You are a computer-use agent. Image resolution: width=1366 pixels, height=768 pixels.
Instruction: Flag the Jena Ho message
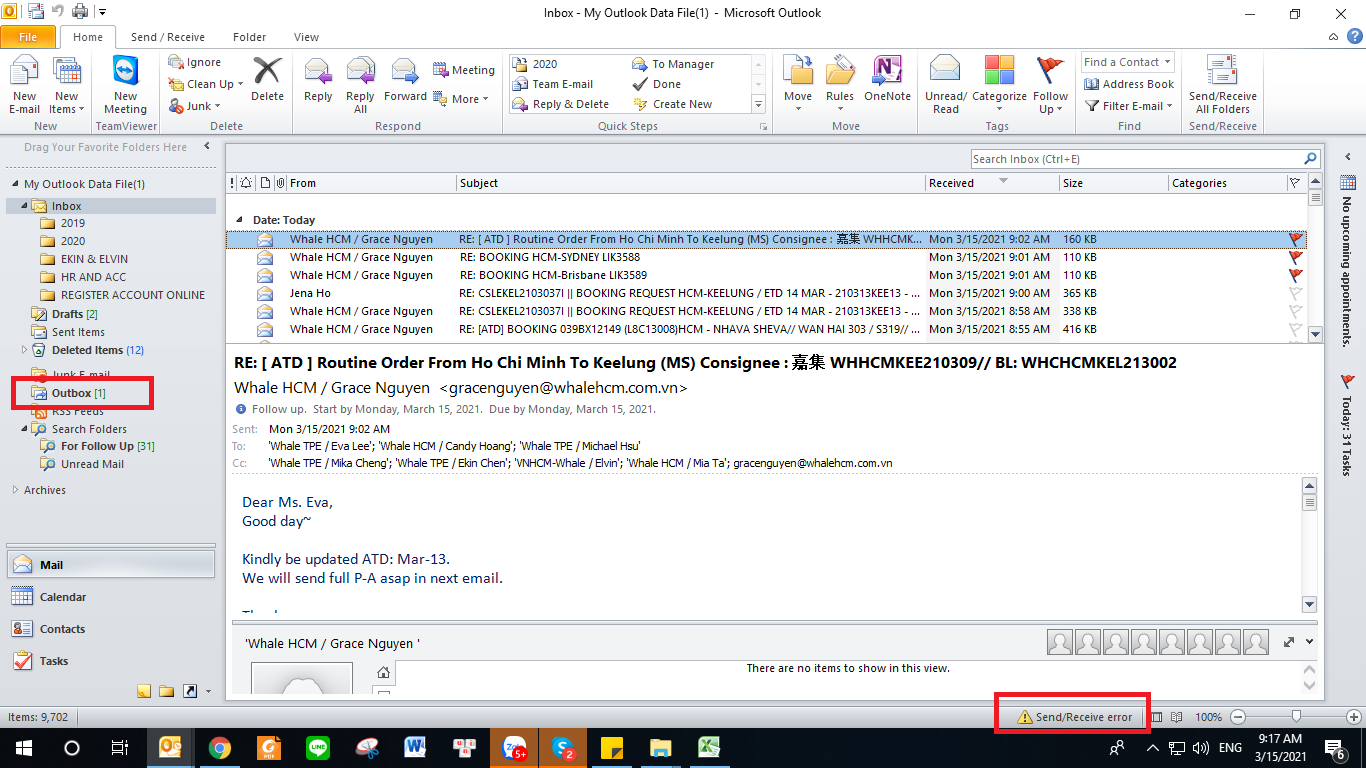tap(1296, 293)
